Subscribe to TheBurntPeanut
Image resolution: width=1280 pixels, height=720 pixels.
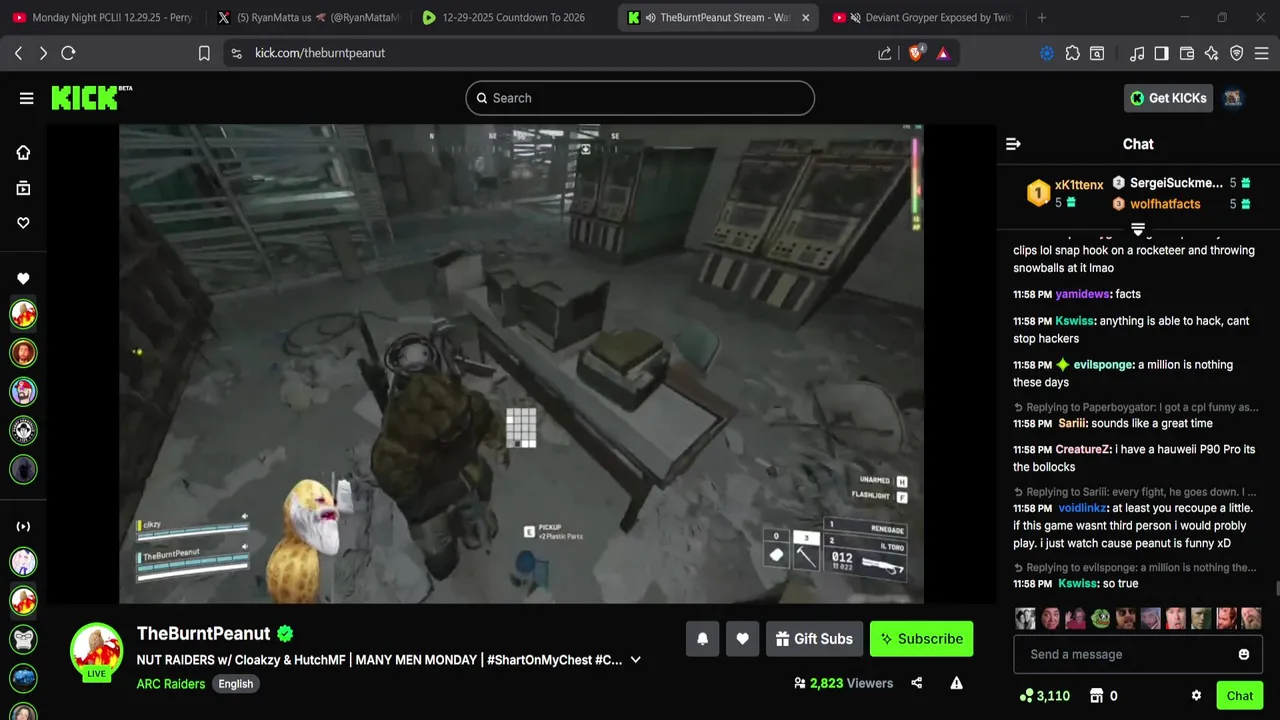point(921,639)
